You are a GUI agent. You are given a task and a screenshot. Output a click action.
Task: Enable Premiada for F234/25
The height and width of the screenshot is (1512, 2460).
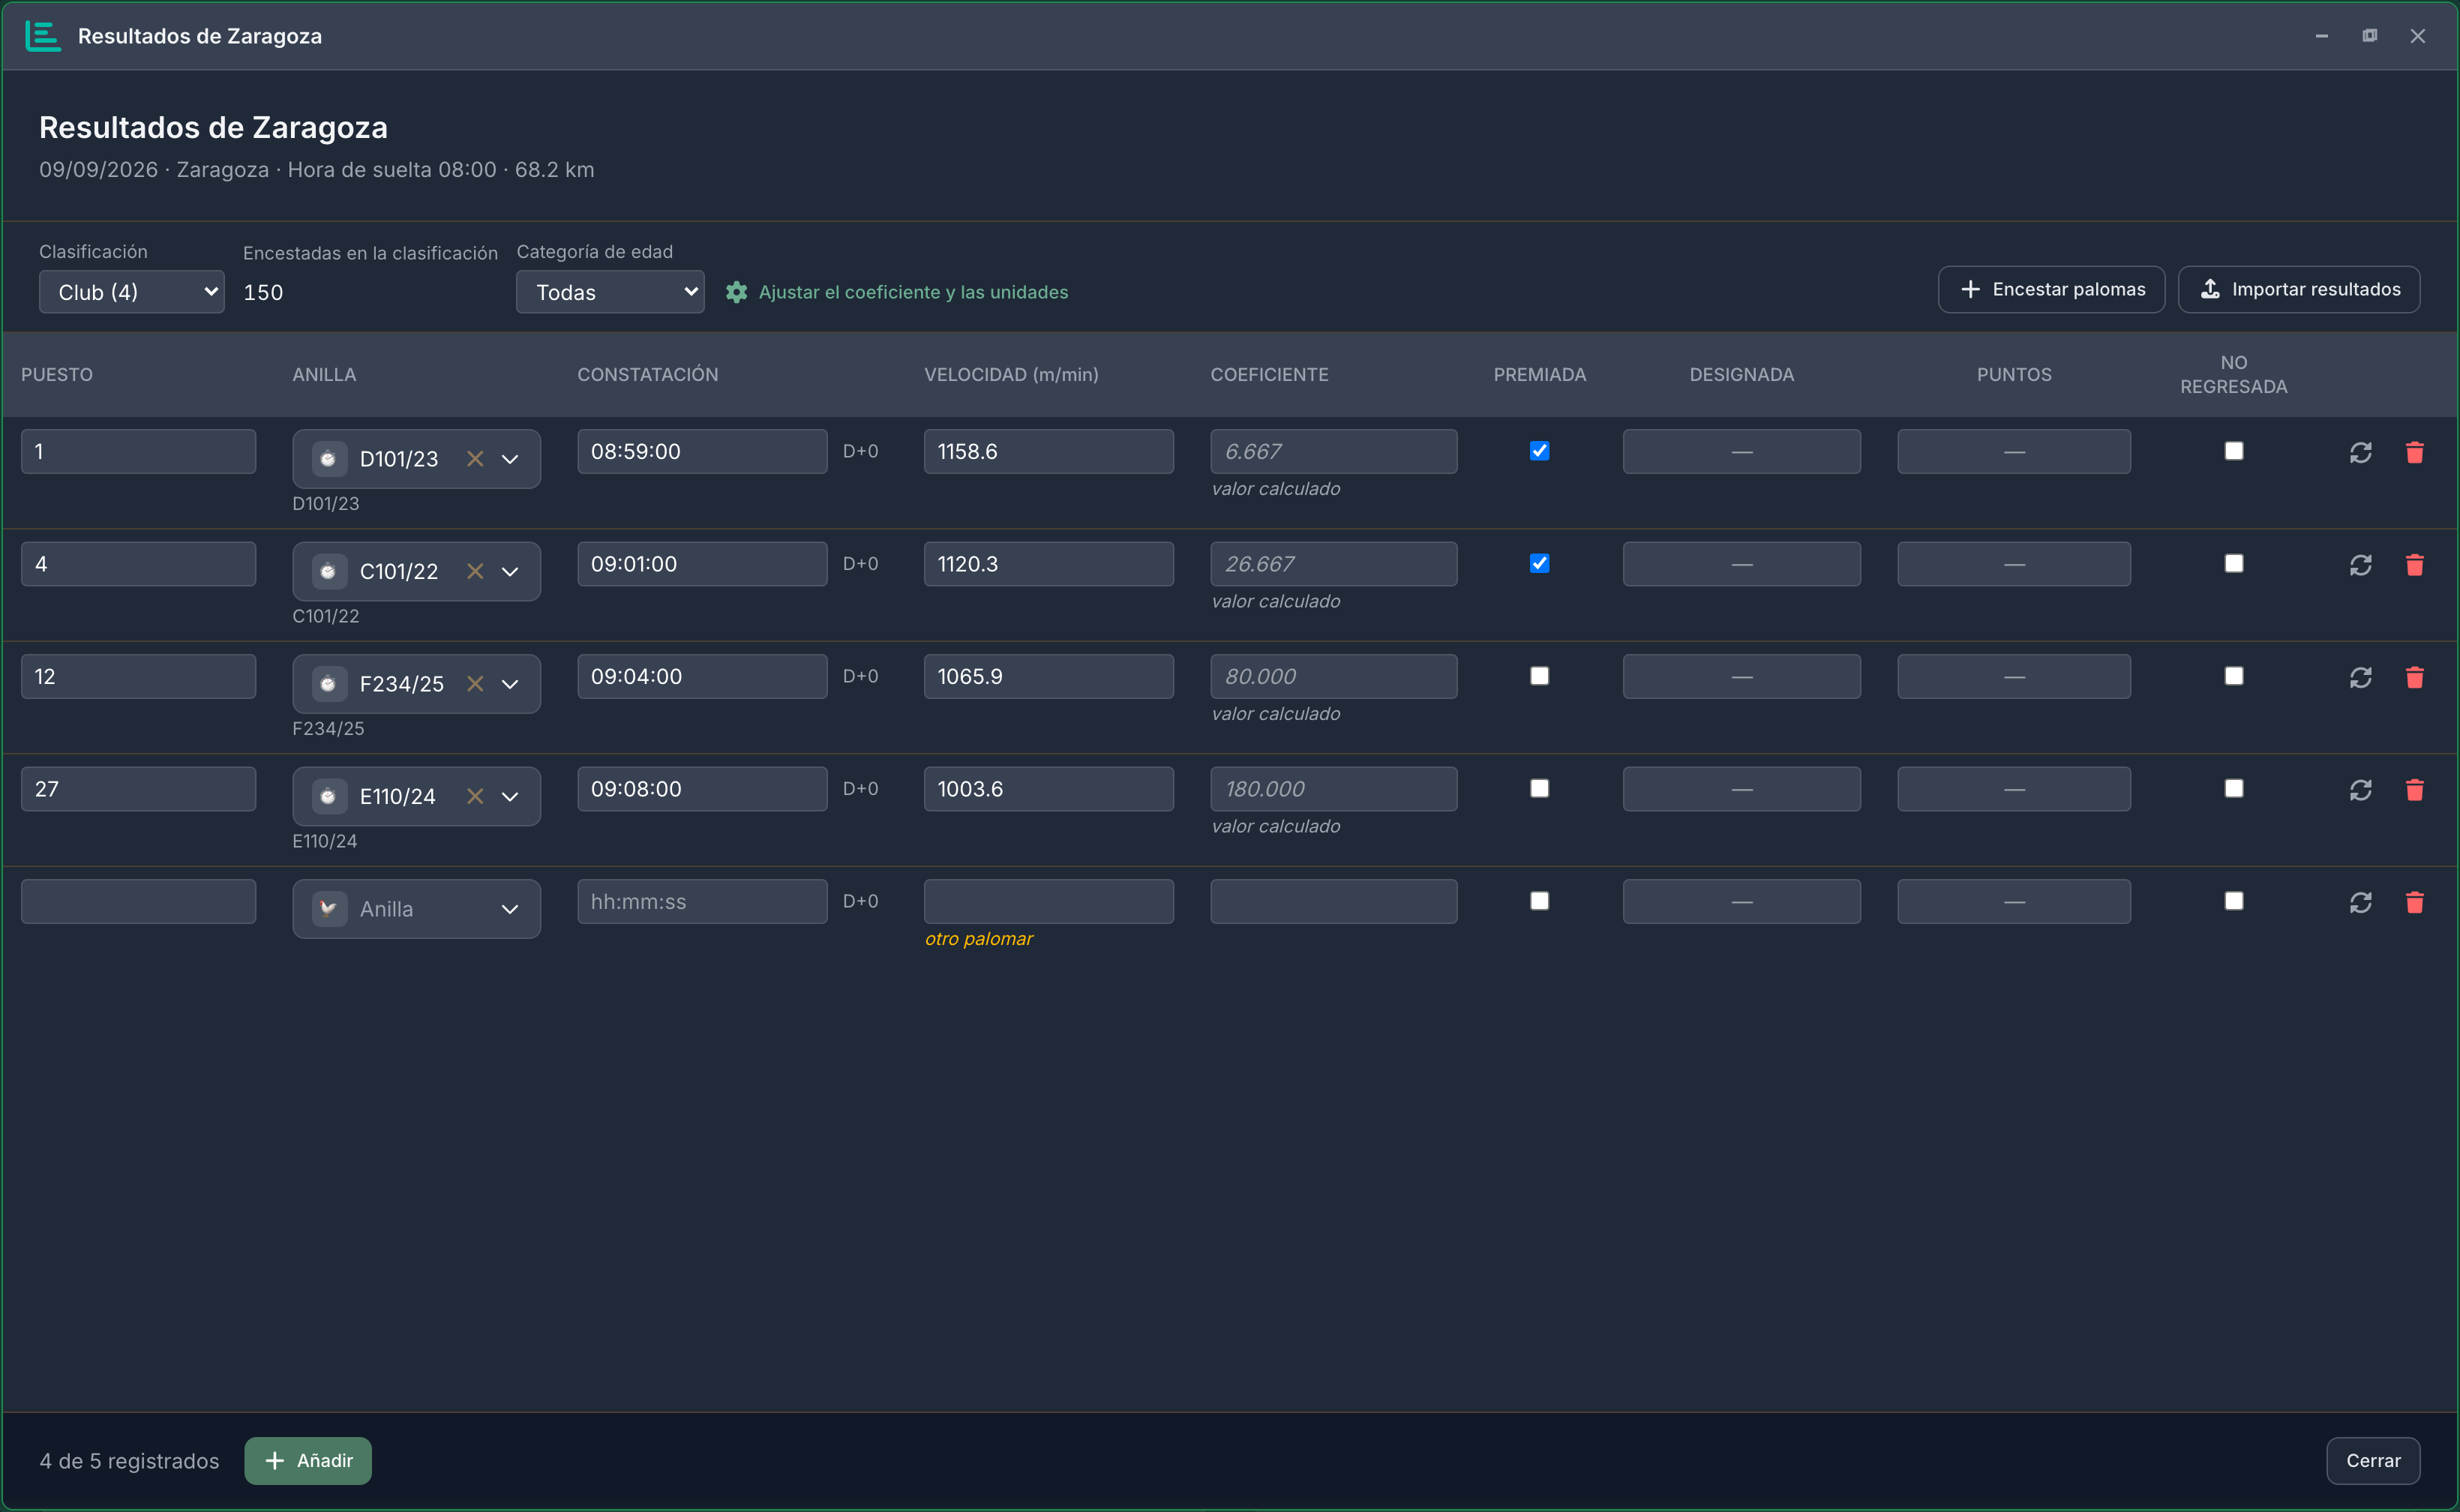(1539, 676)
